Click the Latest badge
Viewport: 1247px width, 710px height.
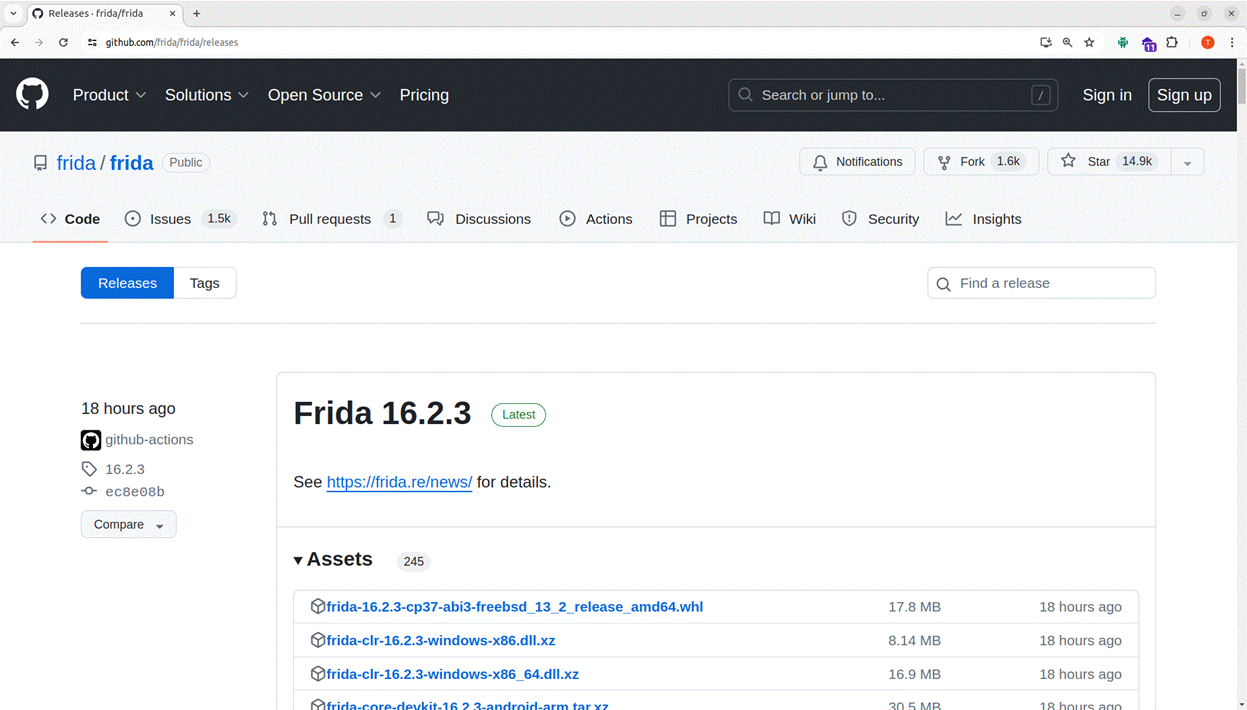pyautogui.click(x=518, y=414)
